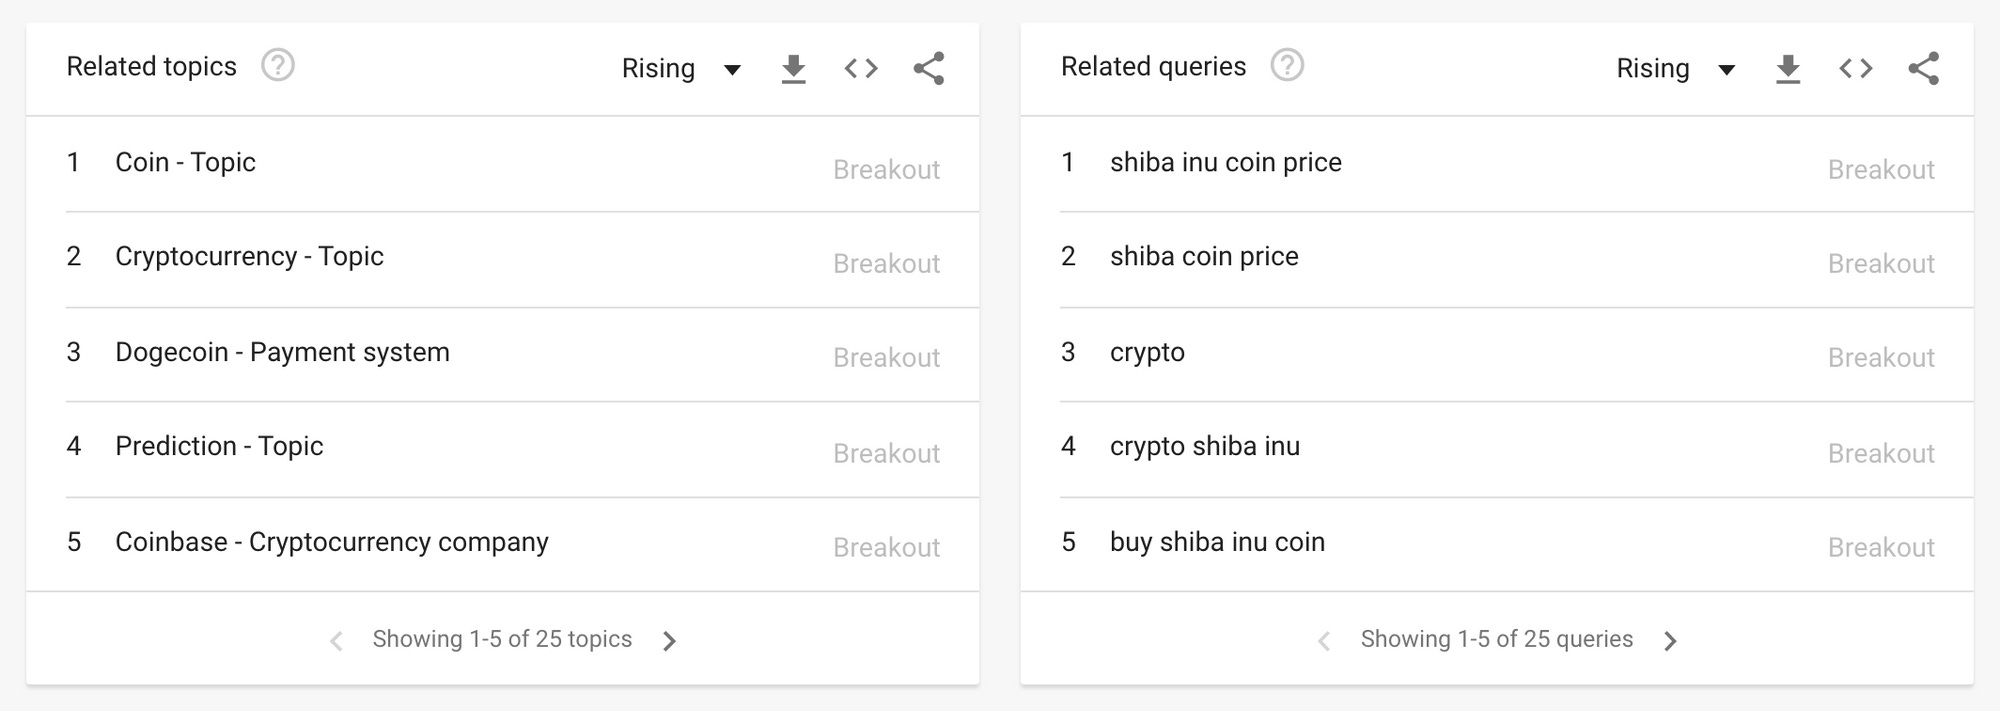
Task: Expand Rising dropdown in Related queries
Action: [x=1676, y=69]
